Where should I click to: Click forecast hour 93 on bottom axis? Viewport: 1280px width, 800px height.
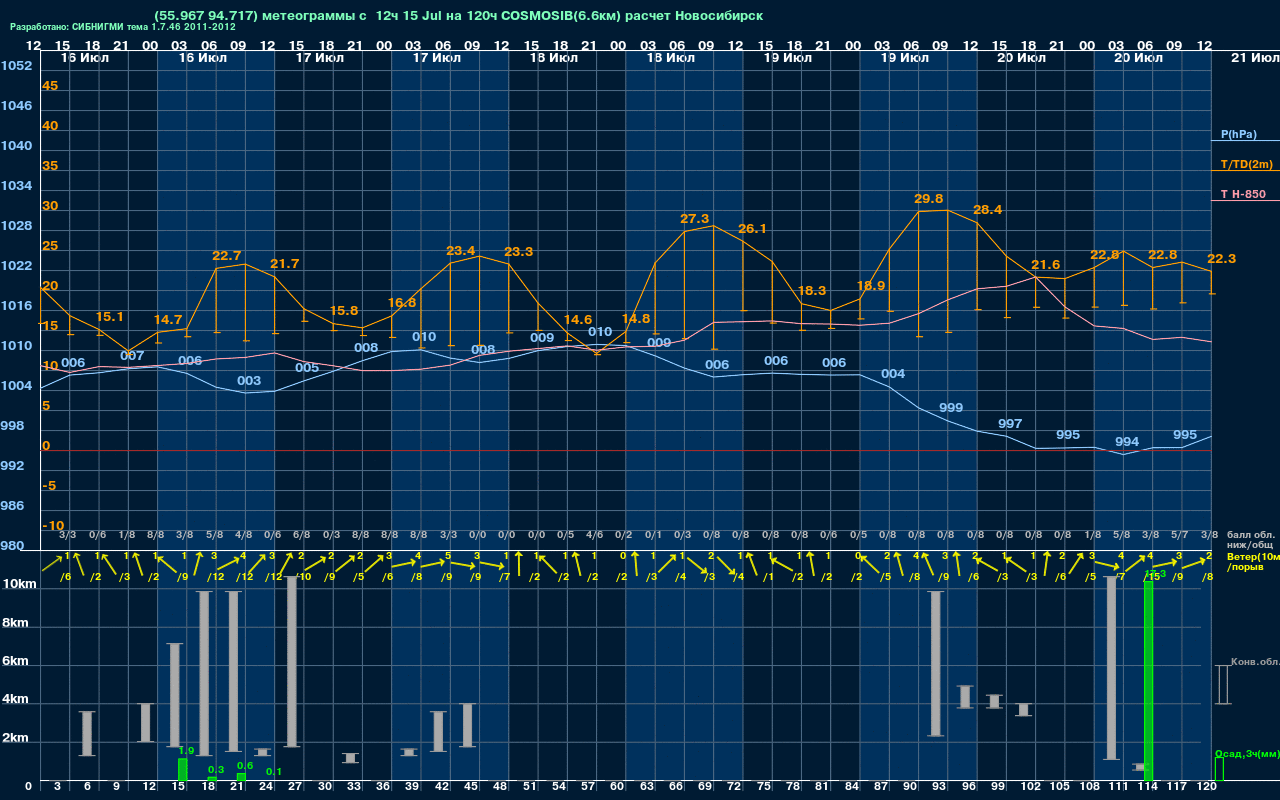[x=938, y=788]
